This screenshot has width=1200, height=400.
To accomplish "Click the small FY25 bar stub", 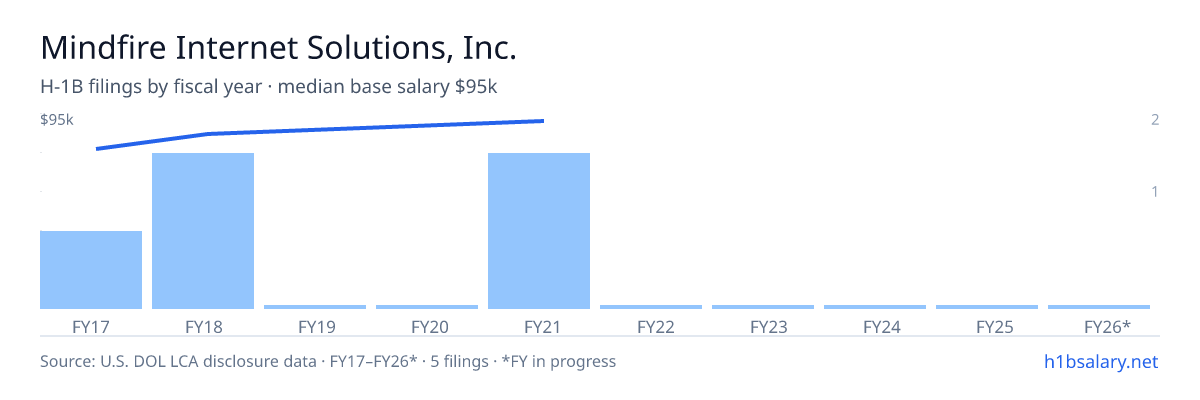I will (x=987, y=307).
